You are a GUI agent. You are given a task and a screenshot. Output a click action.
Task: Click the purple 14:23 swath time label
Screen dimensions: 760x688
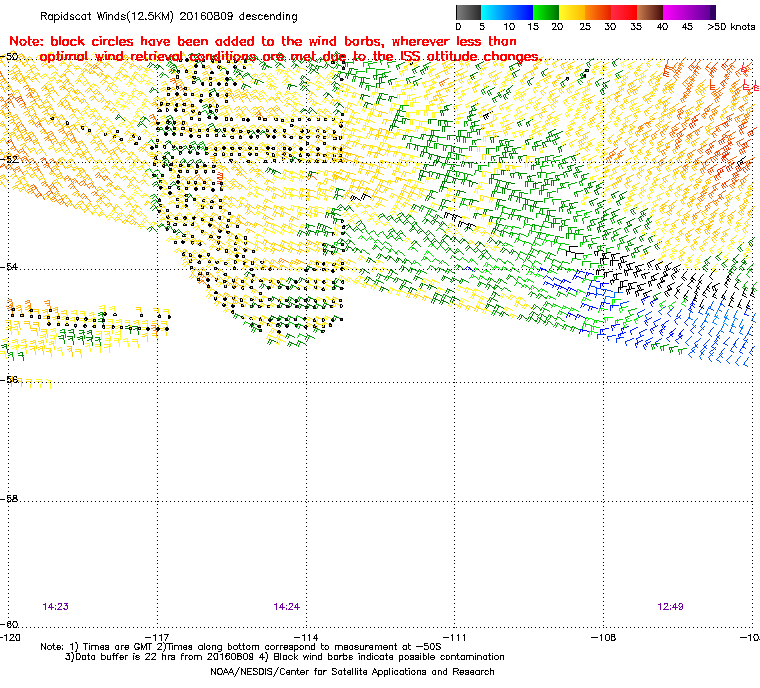click(x=55, y=607)
